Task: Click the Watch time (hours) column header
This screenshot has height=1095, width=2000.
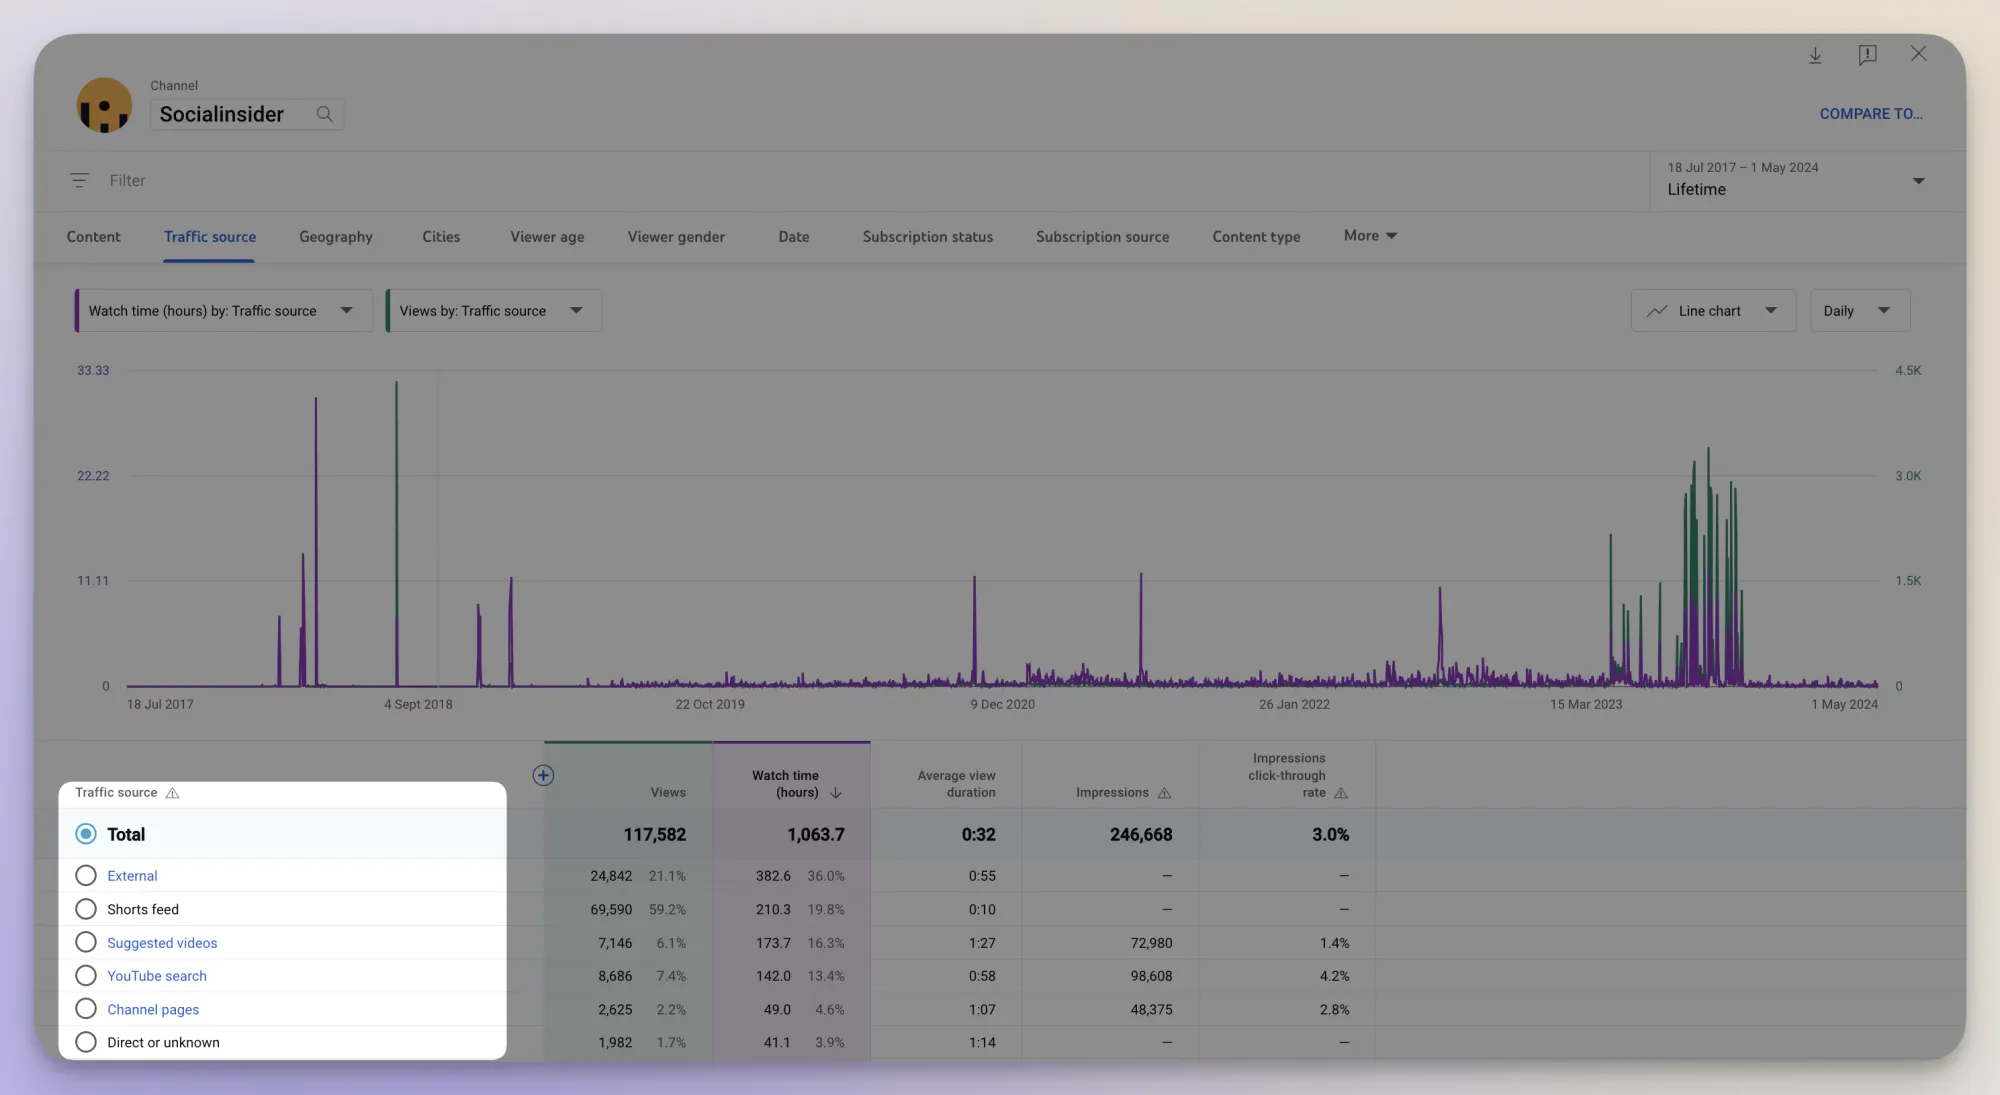Action: click(x=785, y=784)
